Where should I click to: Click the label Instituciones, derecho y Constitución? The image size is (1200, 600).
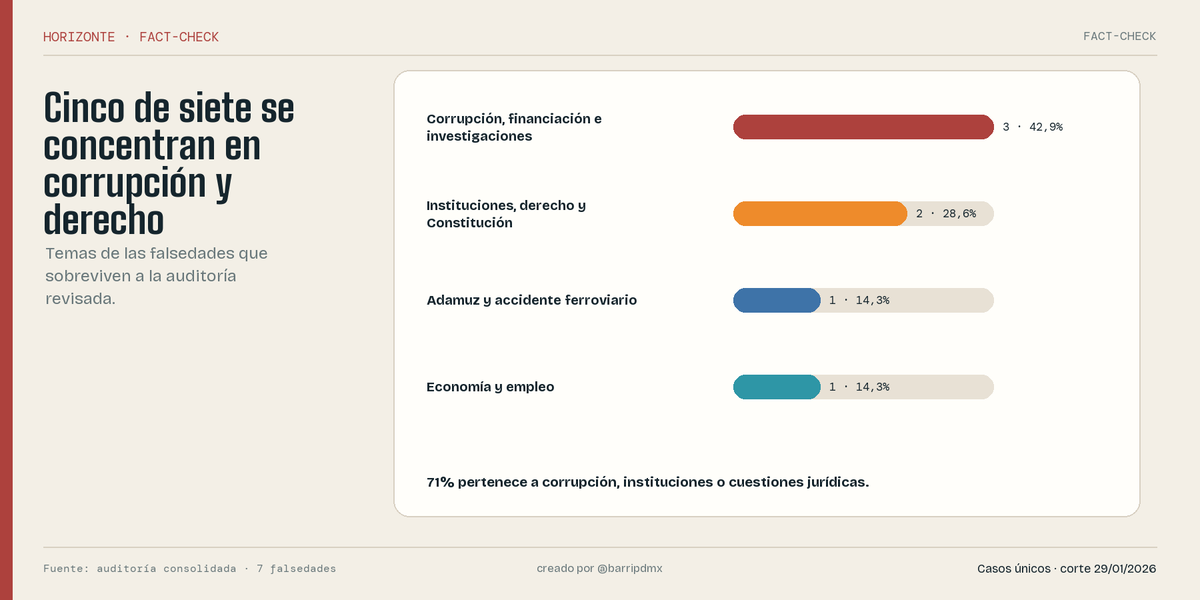[x=506, y=214]
